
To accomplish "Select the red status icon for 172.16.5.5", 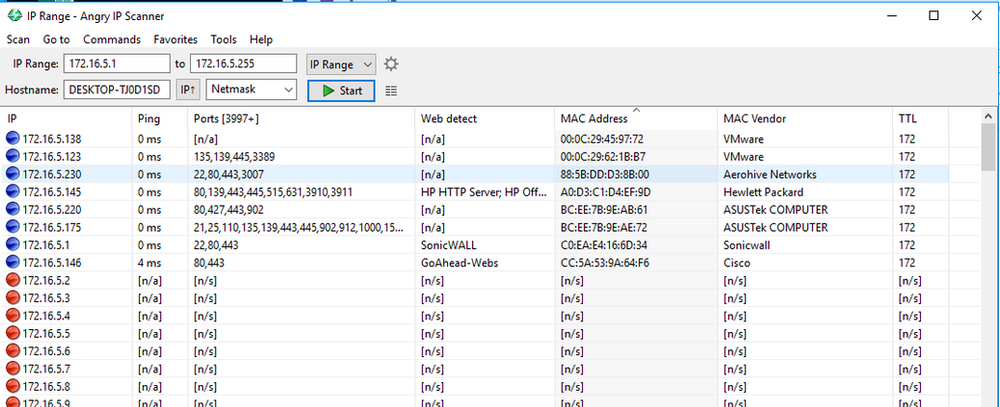I will (13, 333).
